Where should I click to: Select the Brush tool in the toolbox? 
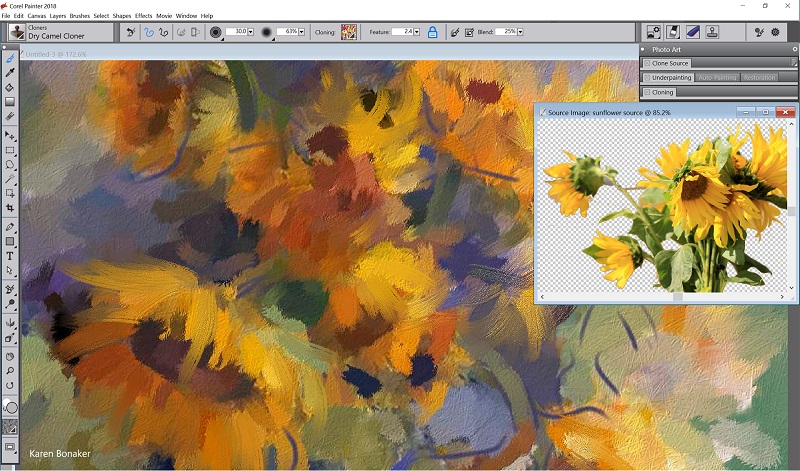(10, 59)
